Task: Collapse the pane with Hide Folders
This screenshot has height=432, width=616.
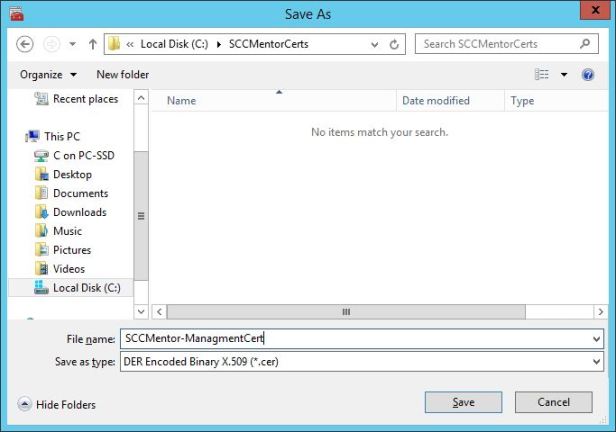Action: coord(57,404)
